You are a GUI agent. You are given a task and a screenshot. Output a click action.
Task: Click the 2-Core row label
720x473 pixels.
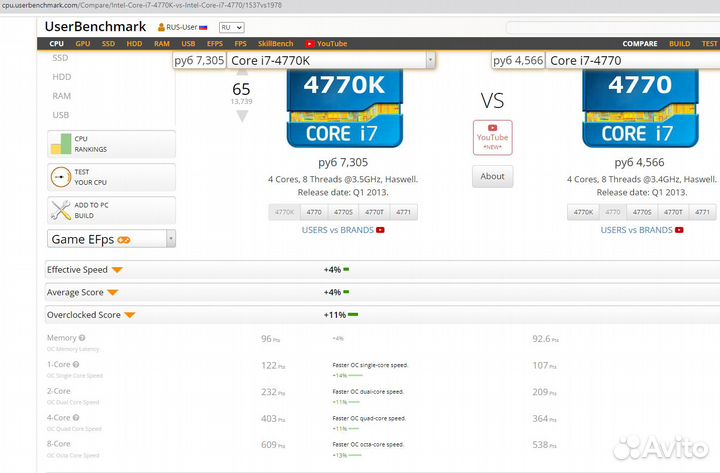(x=58, y=391)
